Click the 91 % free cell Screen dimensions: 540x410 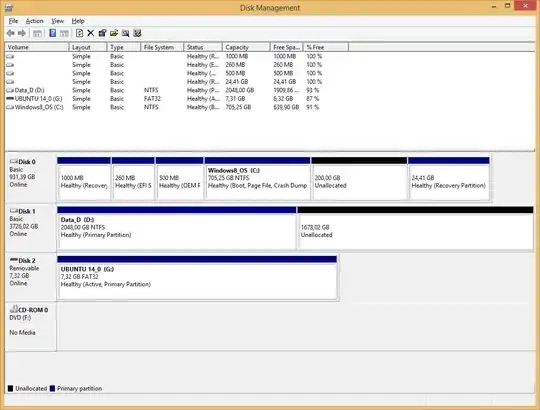tap(312, 107)
